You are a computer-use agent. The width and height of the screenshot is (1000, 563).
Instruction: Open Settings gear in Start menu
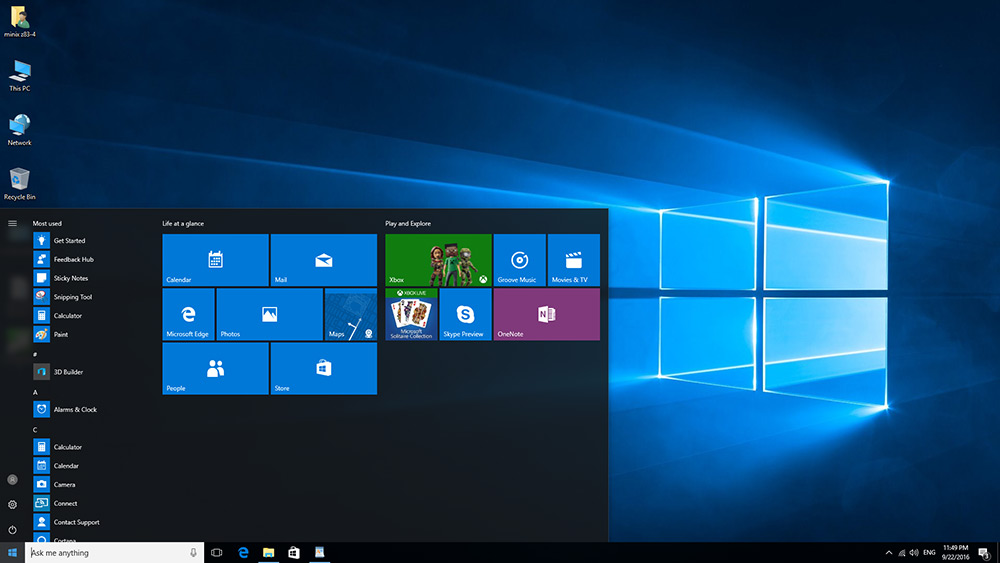point(12,505)
